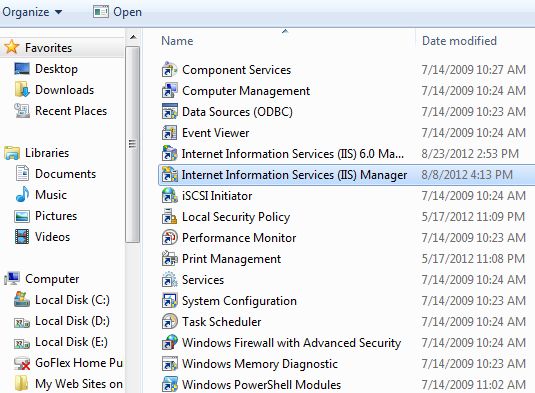This screenshot has height=393, width=535.
Task: Open the Videos library icon
Action: [x=22, y=237]
